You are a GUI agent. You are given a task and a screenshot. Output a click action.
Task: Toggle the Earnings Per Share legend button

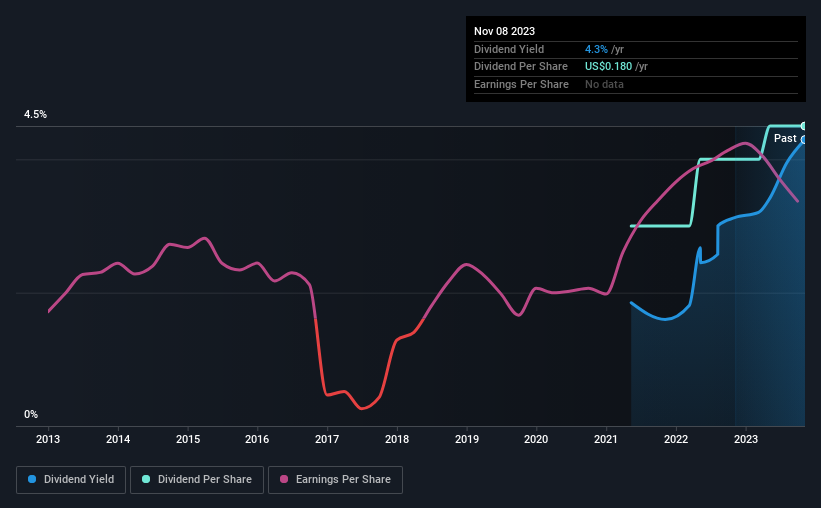(335, 480)
